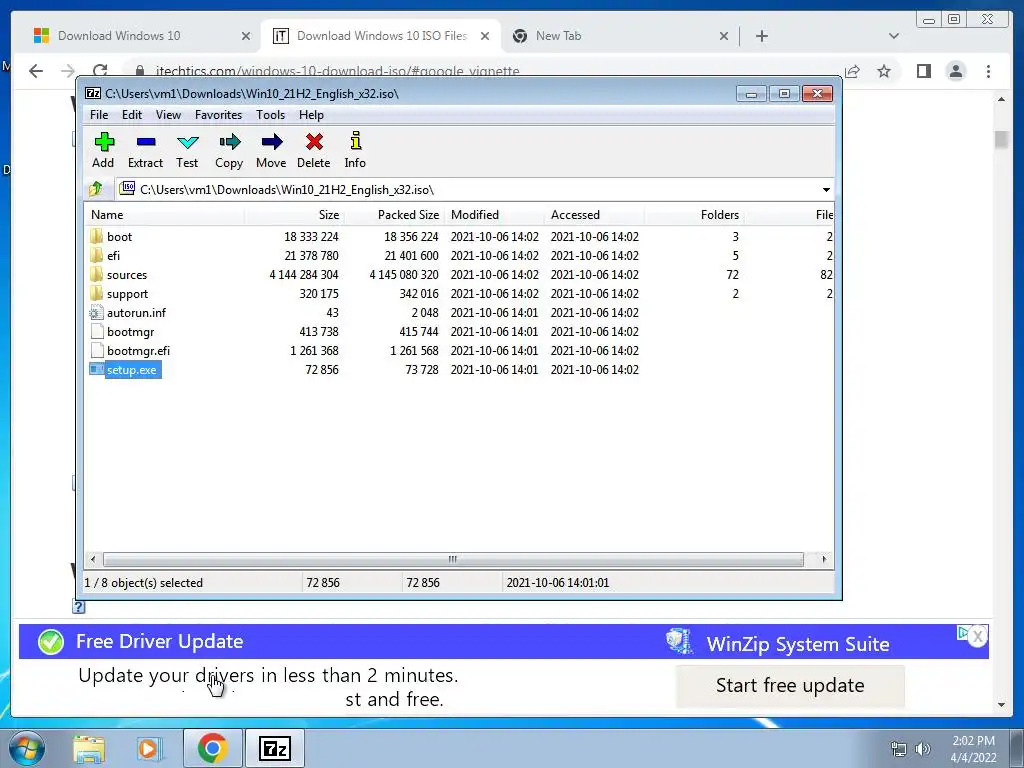Sort by the Folders column header
The height and width of the screenshot is (768, 1024).
click(694, 215)
